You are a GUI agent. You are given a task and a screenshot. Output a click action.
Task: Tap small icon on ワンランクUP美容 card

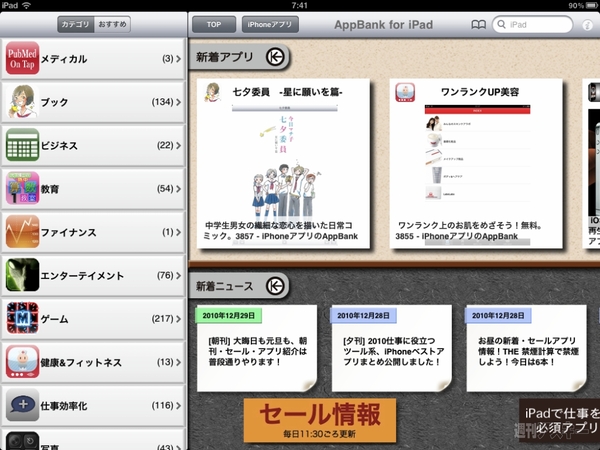pos(405,92)
